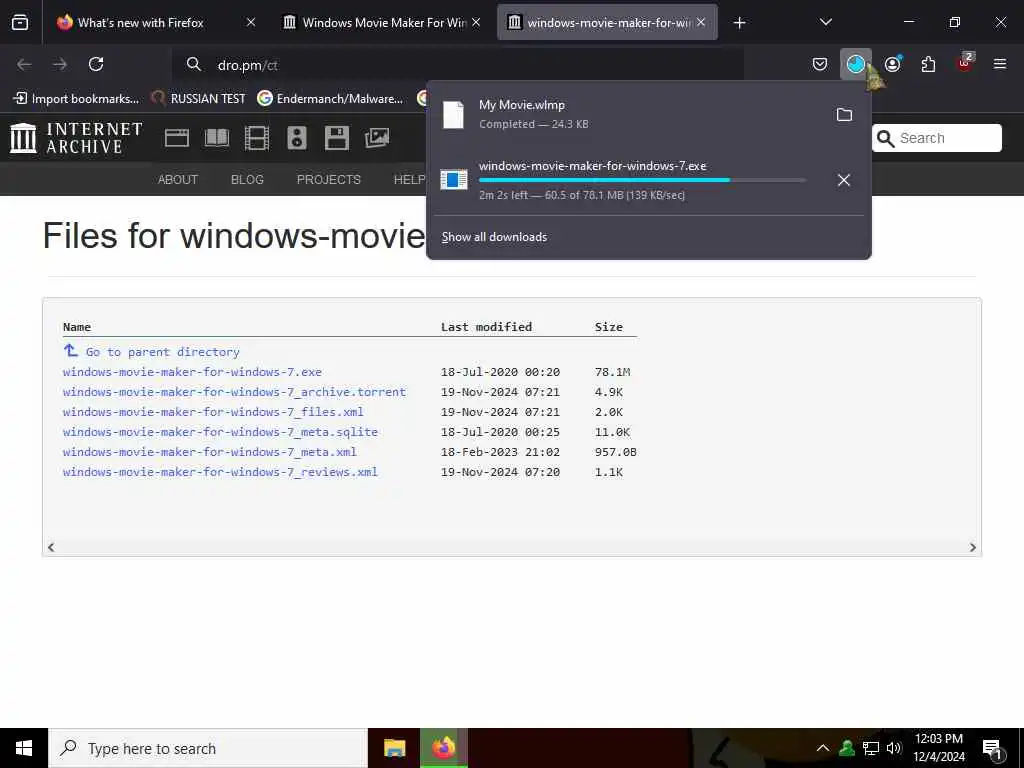Click the 78.1M size cell

[x=613, y=372]
